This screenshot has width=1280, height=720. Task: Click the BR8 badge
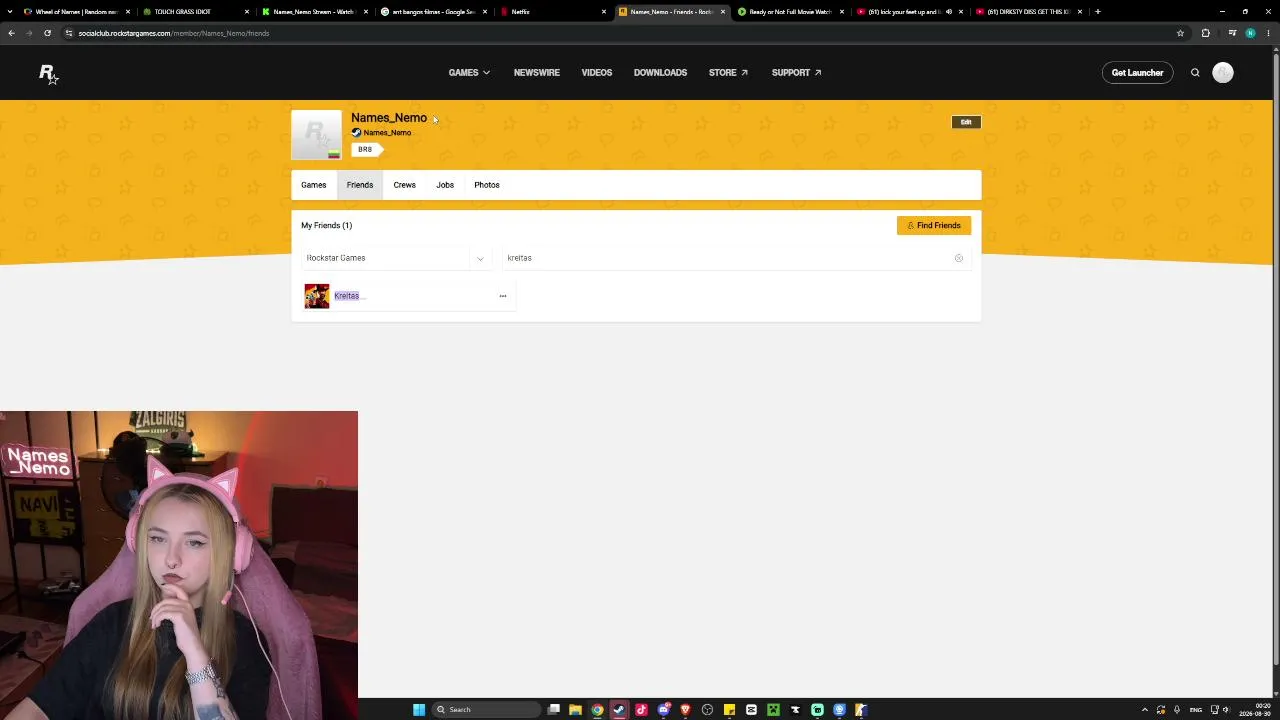365,150
